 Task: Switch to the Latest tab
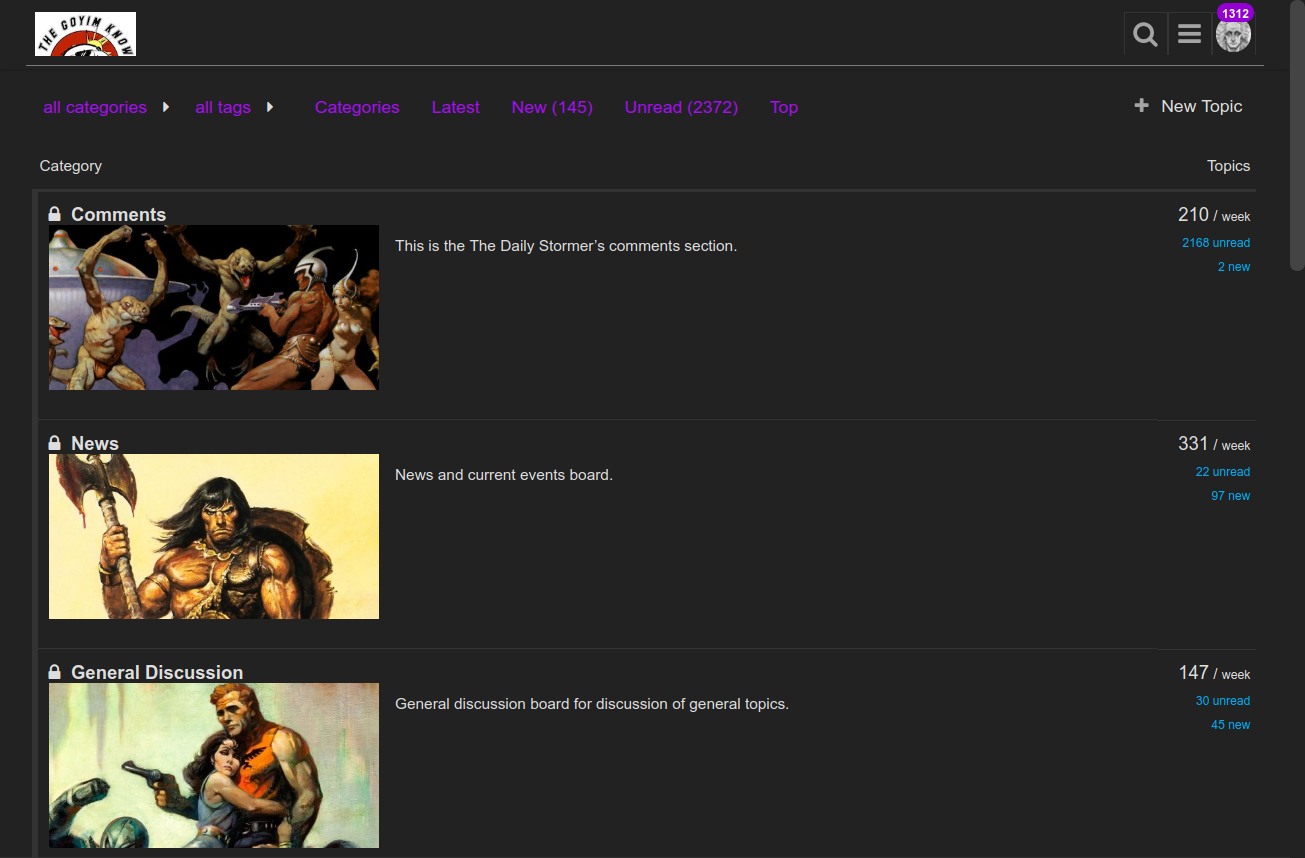[456, 107]
